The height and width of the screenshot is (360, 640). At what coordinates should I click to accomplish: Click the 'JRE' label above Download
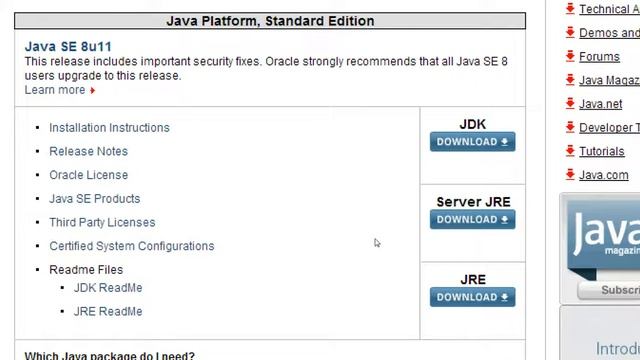473,280
